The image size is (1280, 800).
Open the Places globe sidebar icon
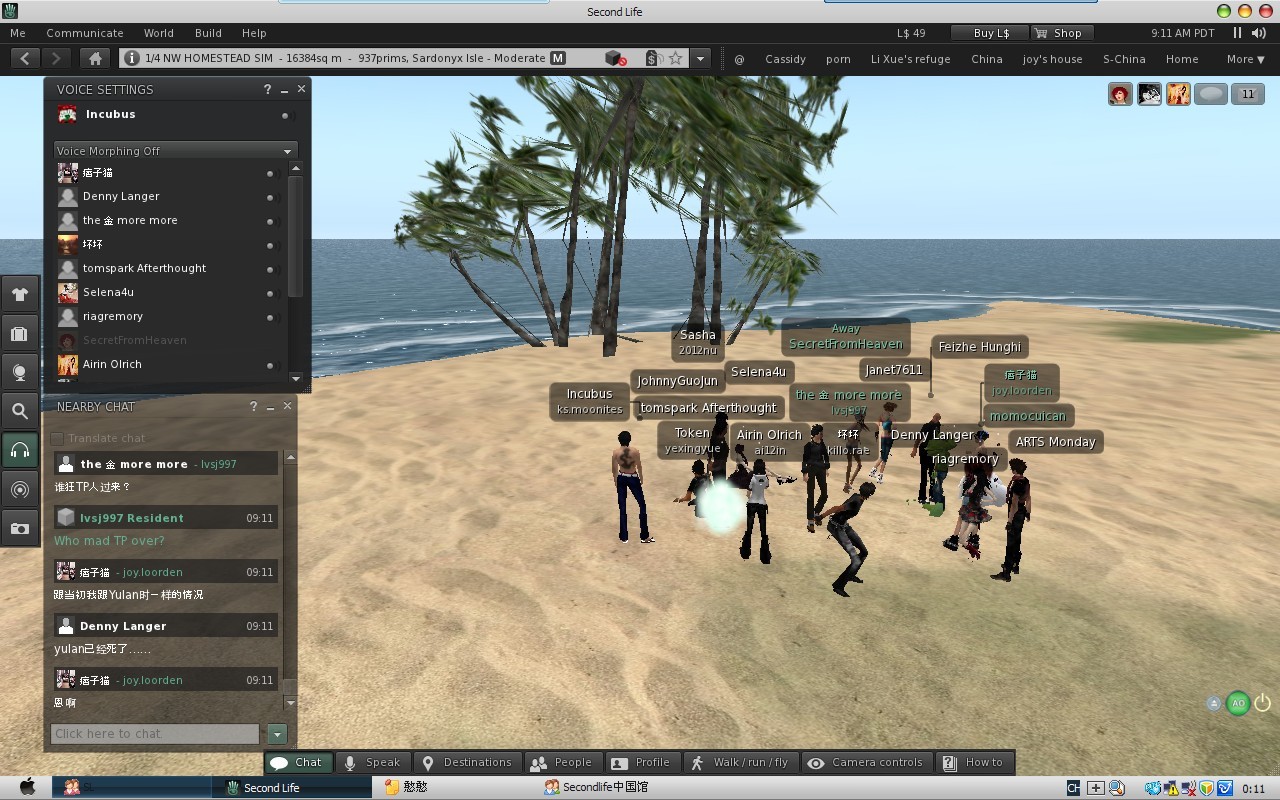20,372
